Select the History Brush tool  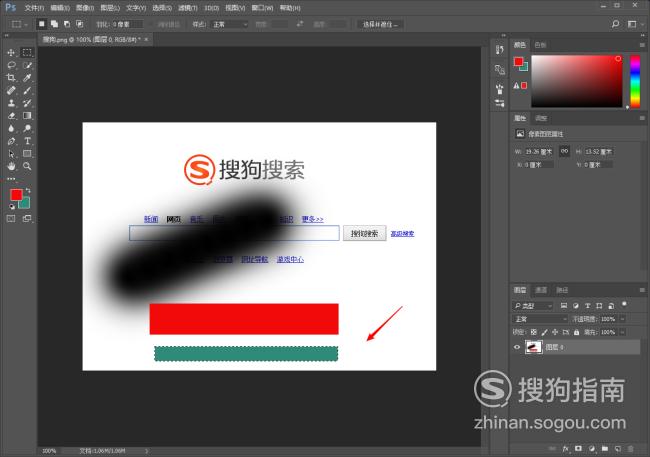[27, 103]
